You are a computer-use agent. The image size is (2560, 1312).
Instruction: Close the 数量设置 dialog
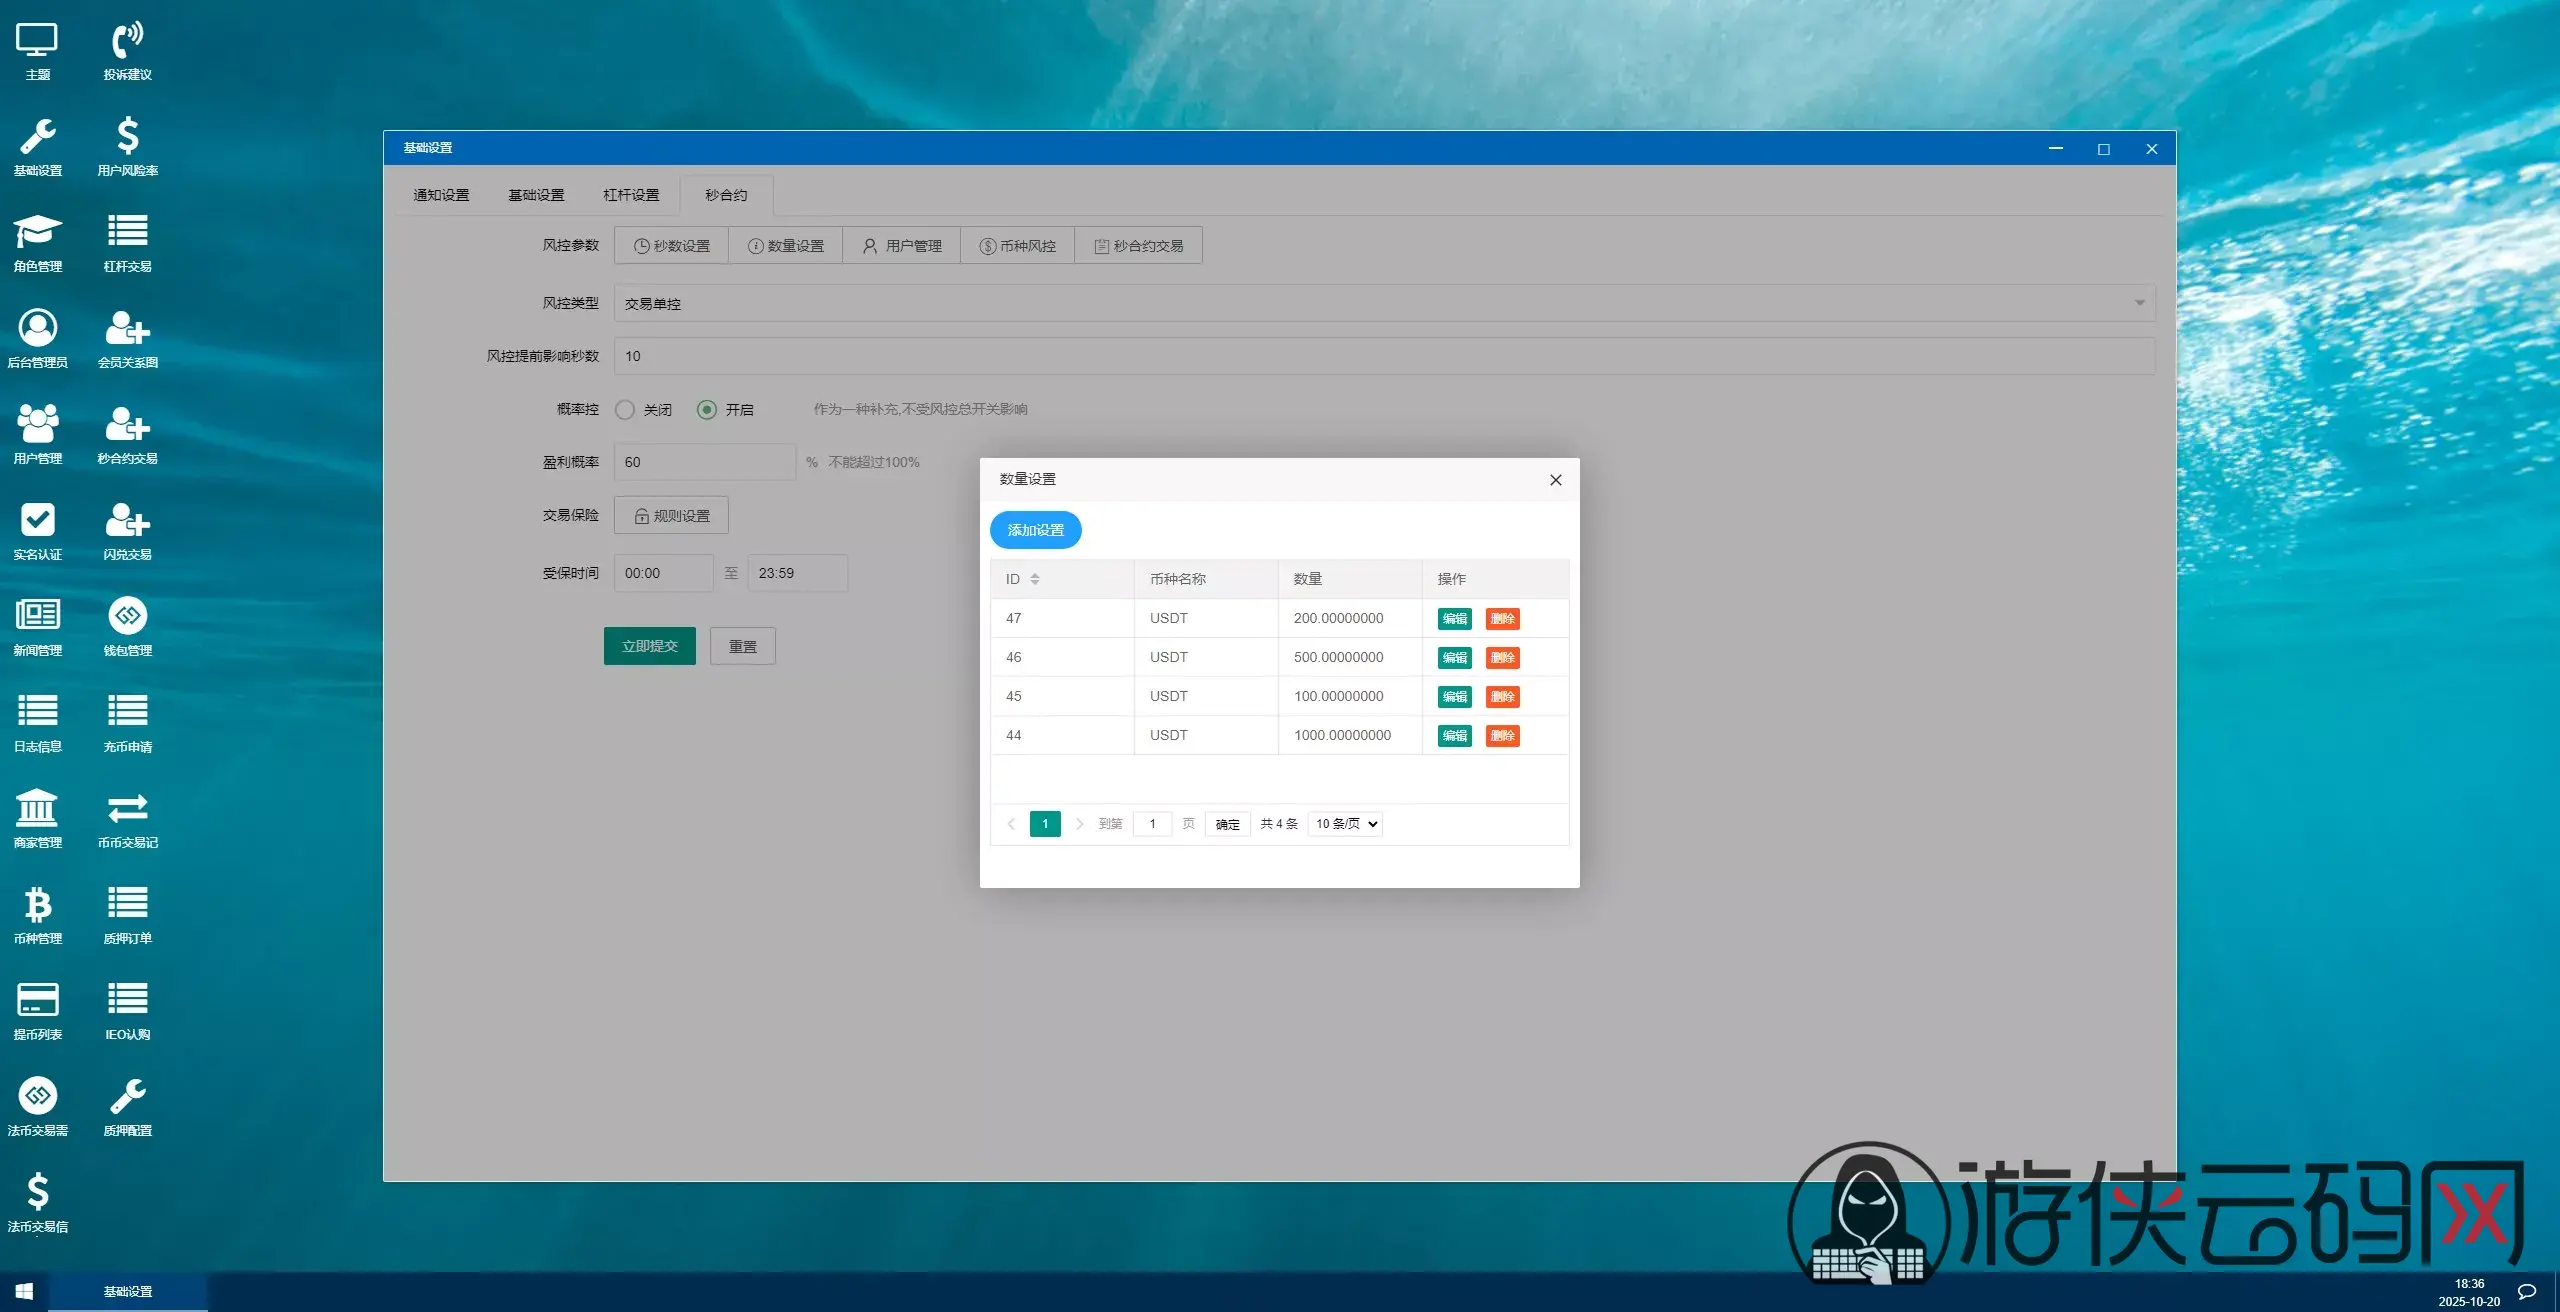pos(1555,480)
